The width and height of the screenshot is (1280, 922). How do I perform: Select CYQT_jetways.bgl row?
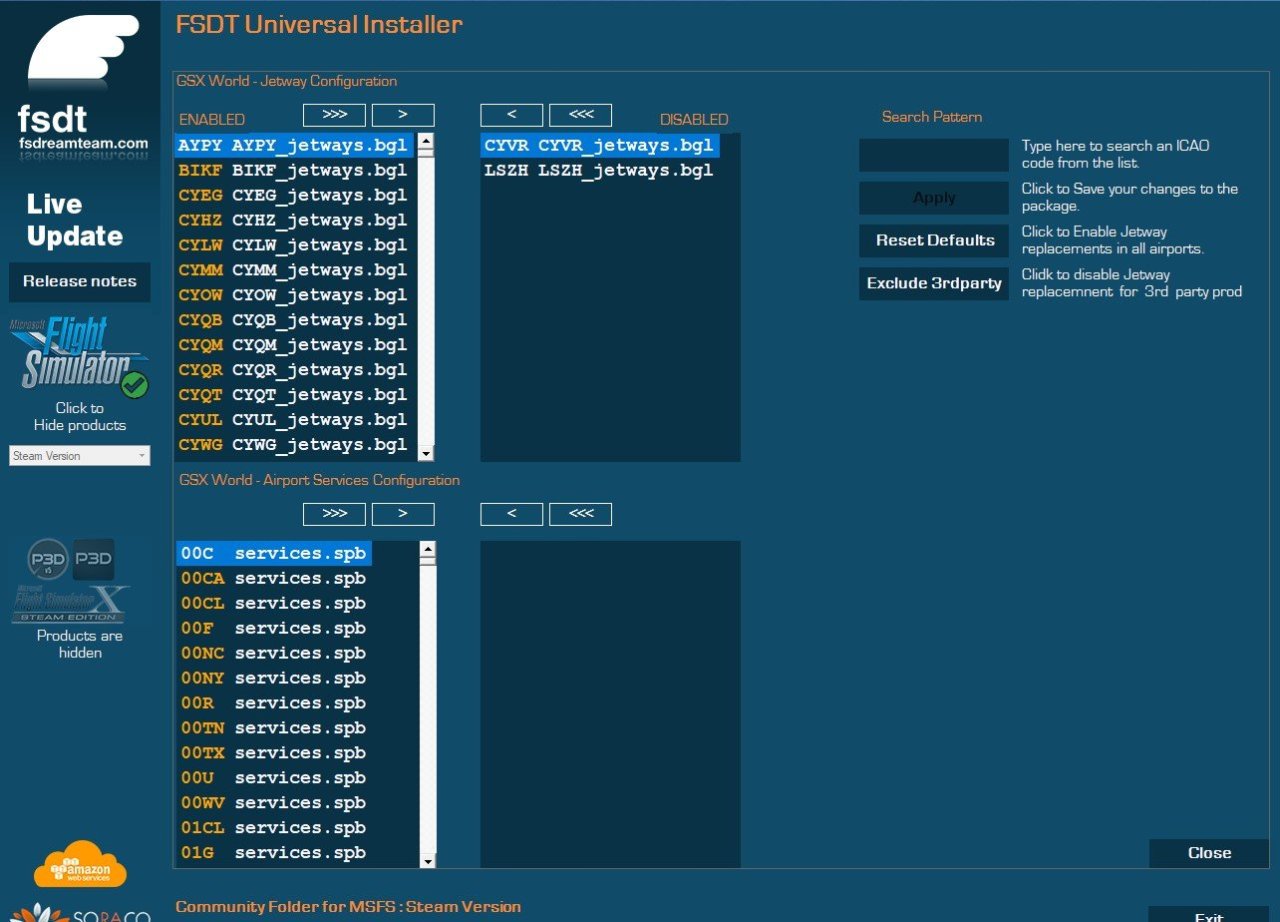(x=295, y=396)
